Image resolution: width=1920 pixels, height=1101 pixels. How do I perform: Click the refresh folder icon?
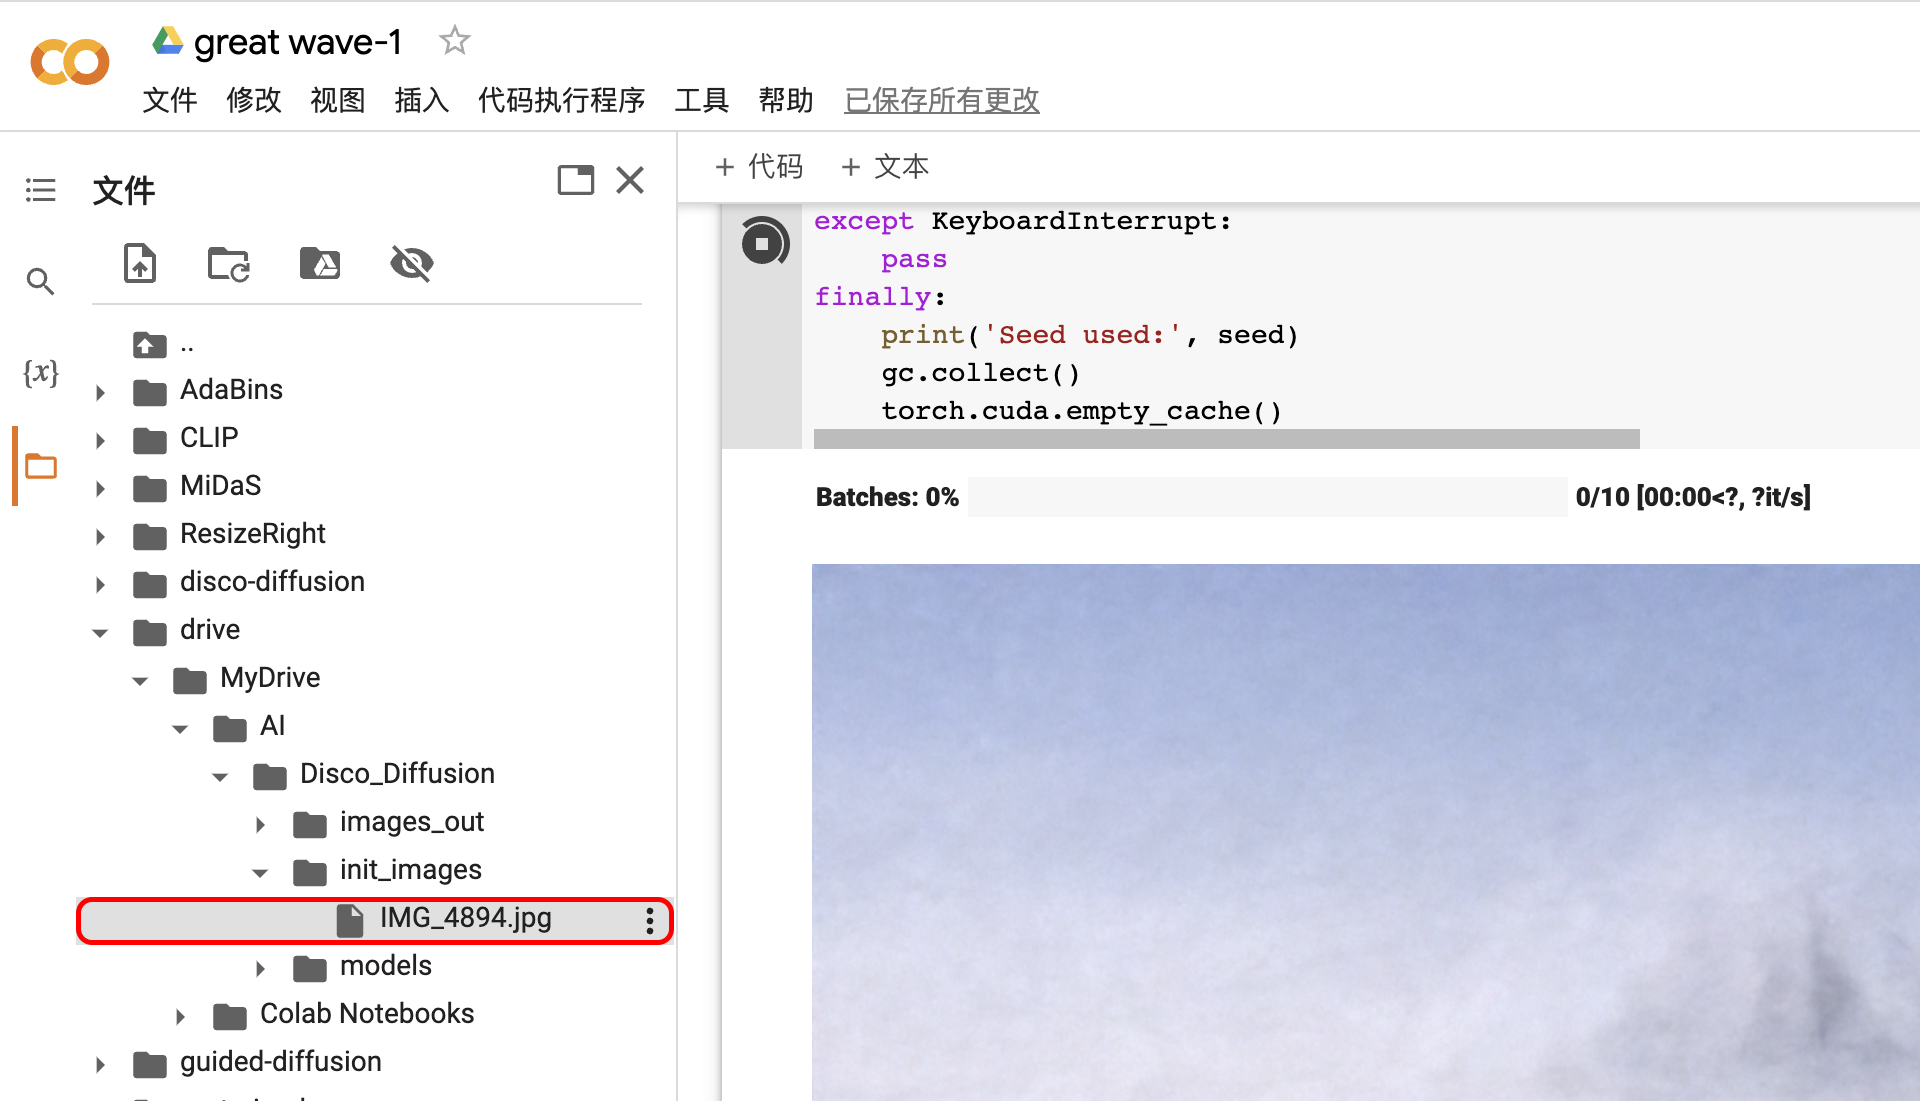click(228, 264)
